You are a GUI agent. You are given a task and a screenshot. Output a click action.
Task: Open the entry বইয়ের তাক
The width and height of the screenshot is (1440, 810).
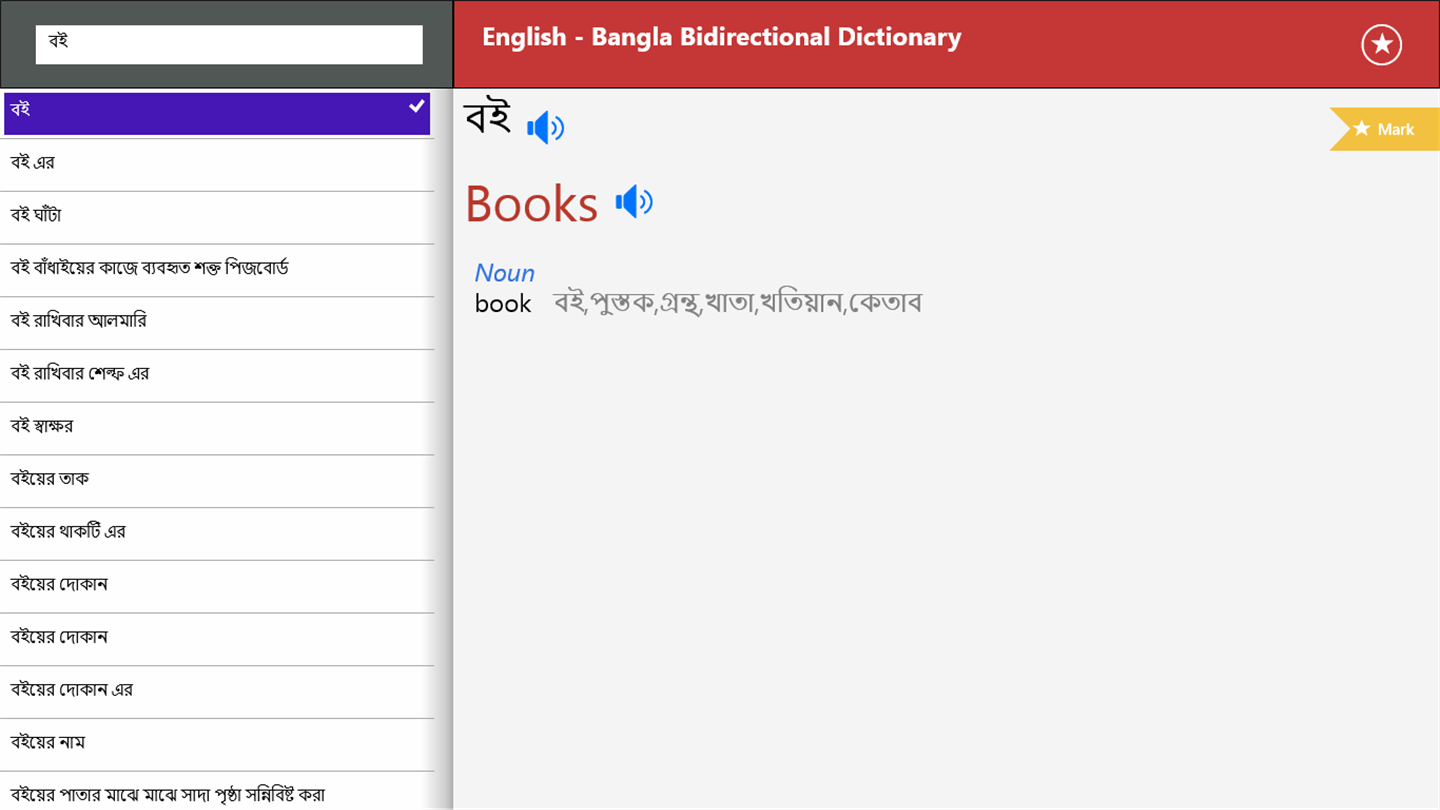pyautogui.click(x=217, y=481)
